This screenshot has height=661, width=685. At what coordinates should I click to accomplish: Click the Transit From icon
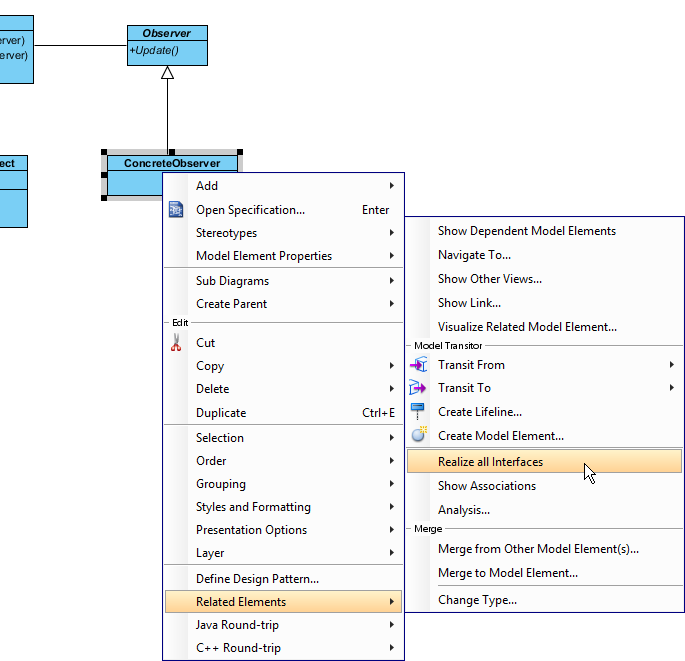point(419,364)
